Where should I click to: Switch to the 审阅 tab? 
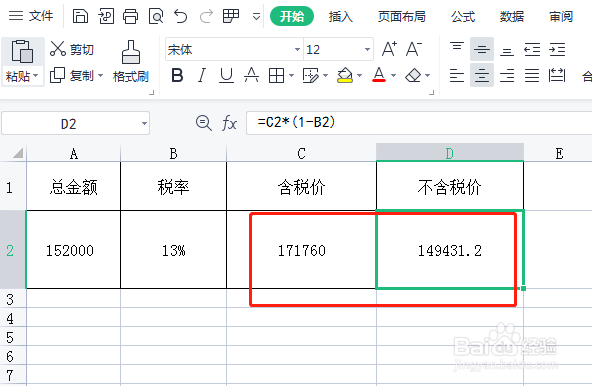coord(561,16)
